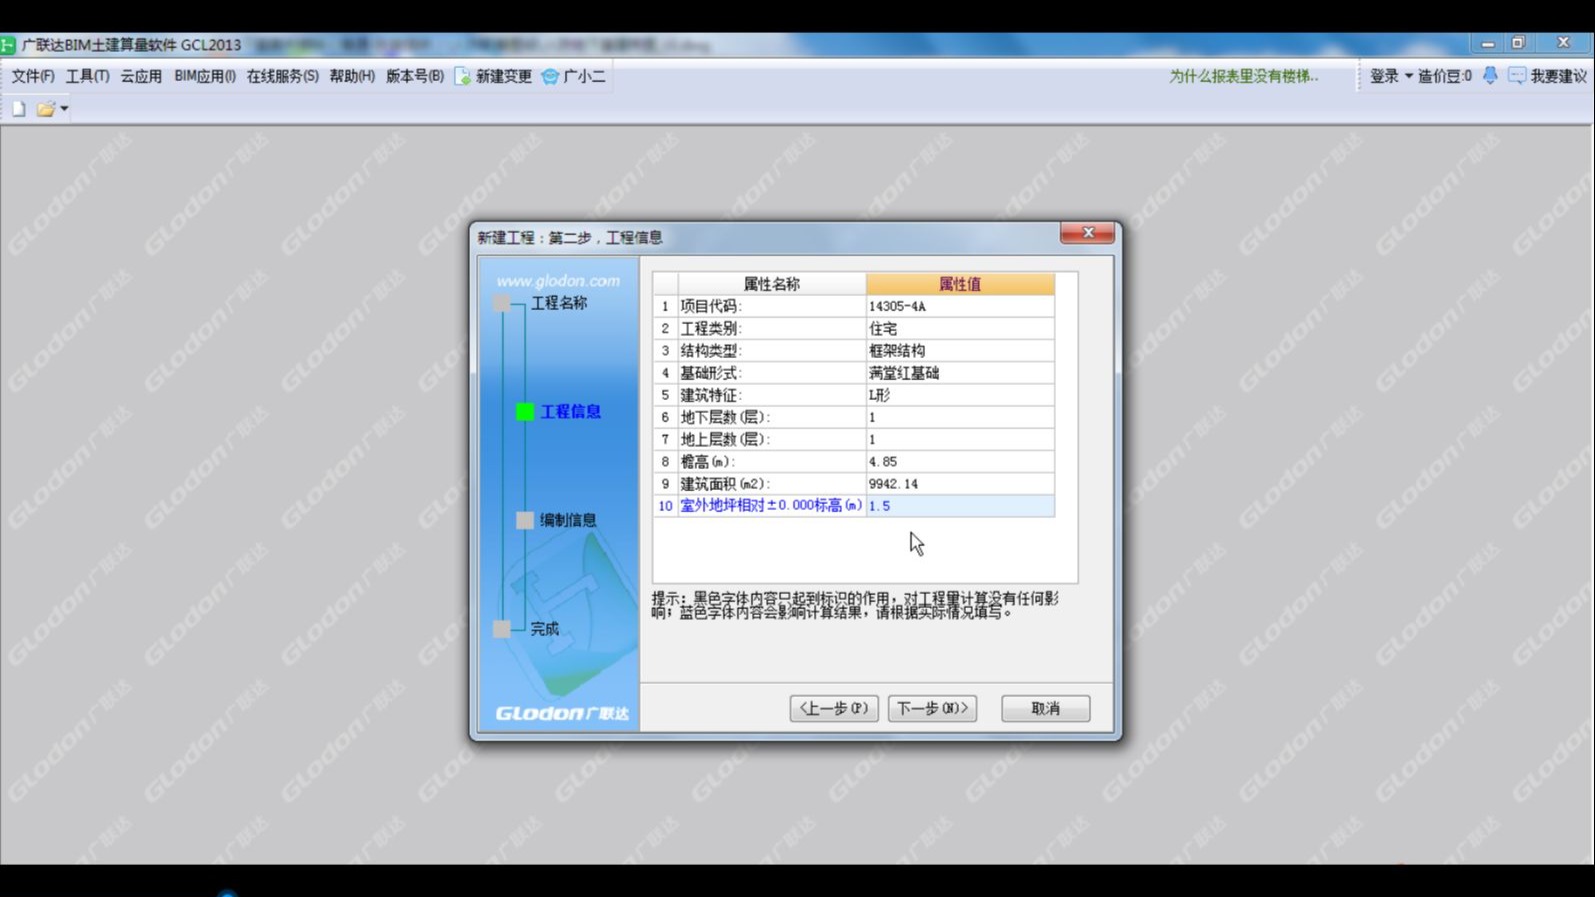The width and height of the screenshot is (1595, 897).
Task: Click the 属性值 column header
Action: tap(960, 284)
